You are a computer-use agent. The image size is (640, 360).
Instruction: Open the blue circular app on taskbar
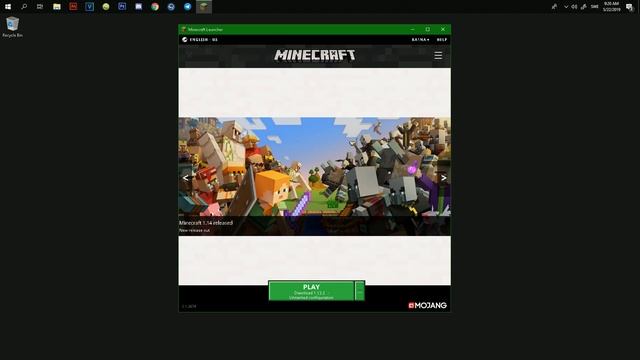pos(171,7)
